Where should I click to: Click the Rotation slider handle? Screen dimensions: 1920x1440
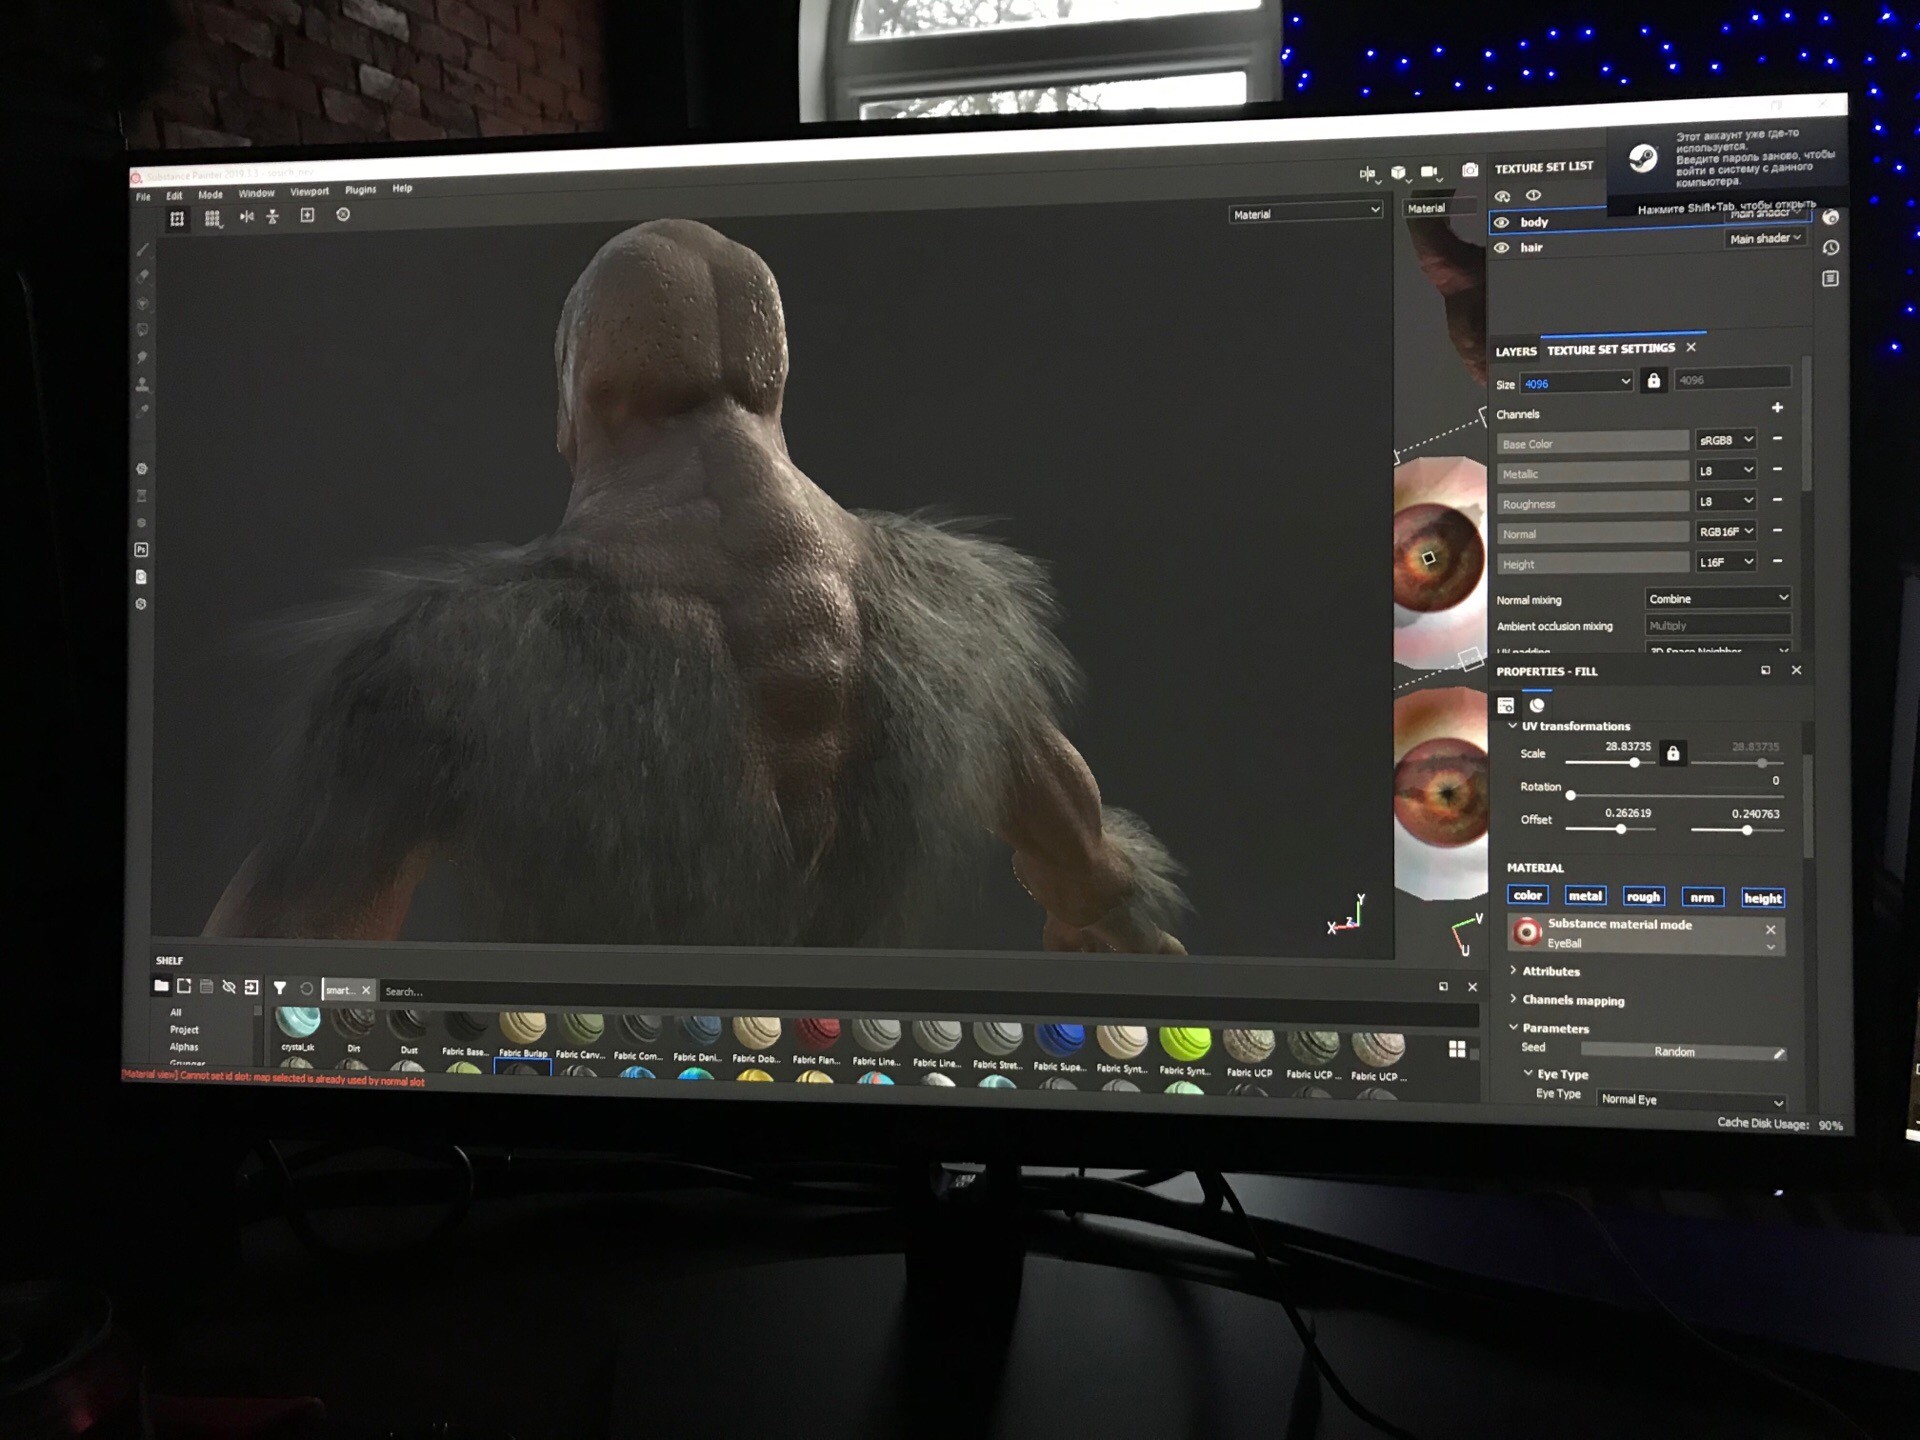coord(1571,796)
